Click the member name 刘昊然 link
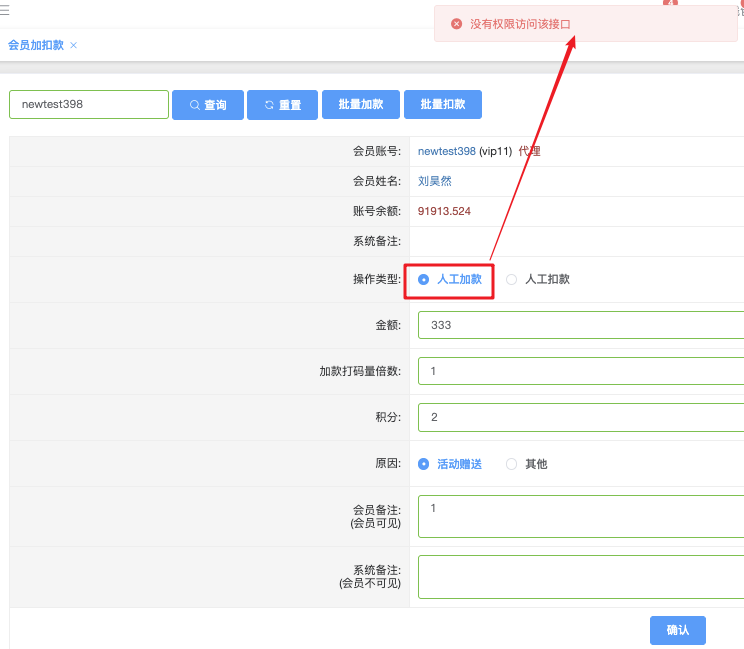Viewport: 744px width, 649px height. [434, 181]
